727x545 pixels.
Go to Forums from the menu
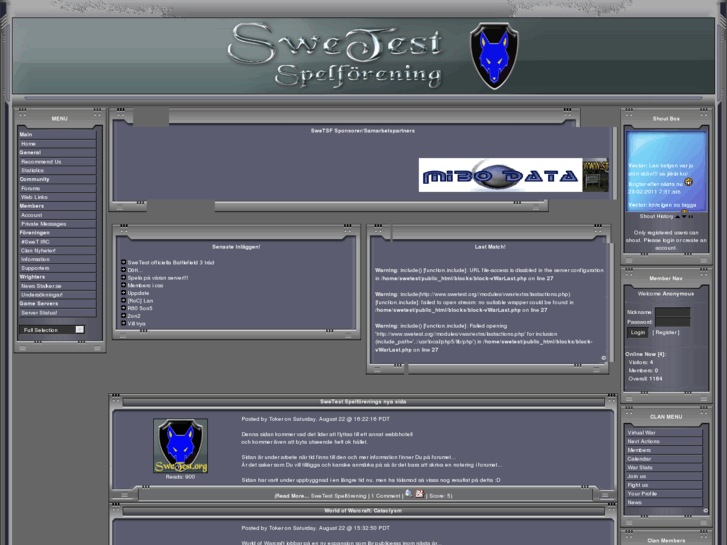click(30, 188)
